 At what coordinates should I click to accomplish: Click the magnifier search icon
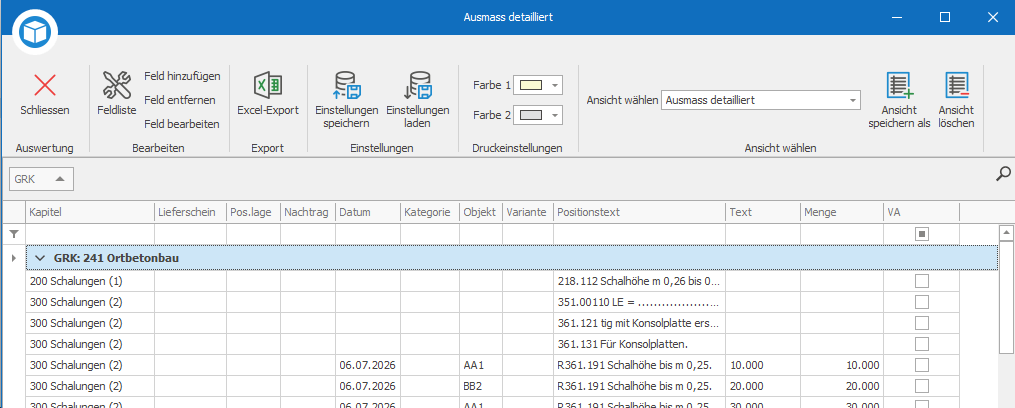click(1003, 174)
